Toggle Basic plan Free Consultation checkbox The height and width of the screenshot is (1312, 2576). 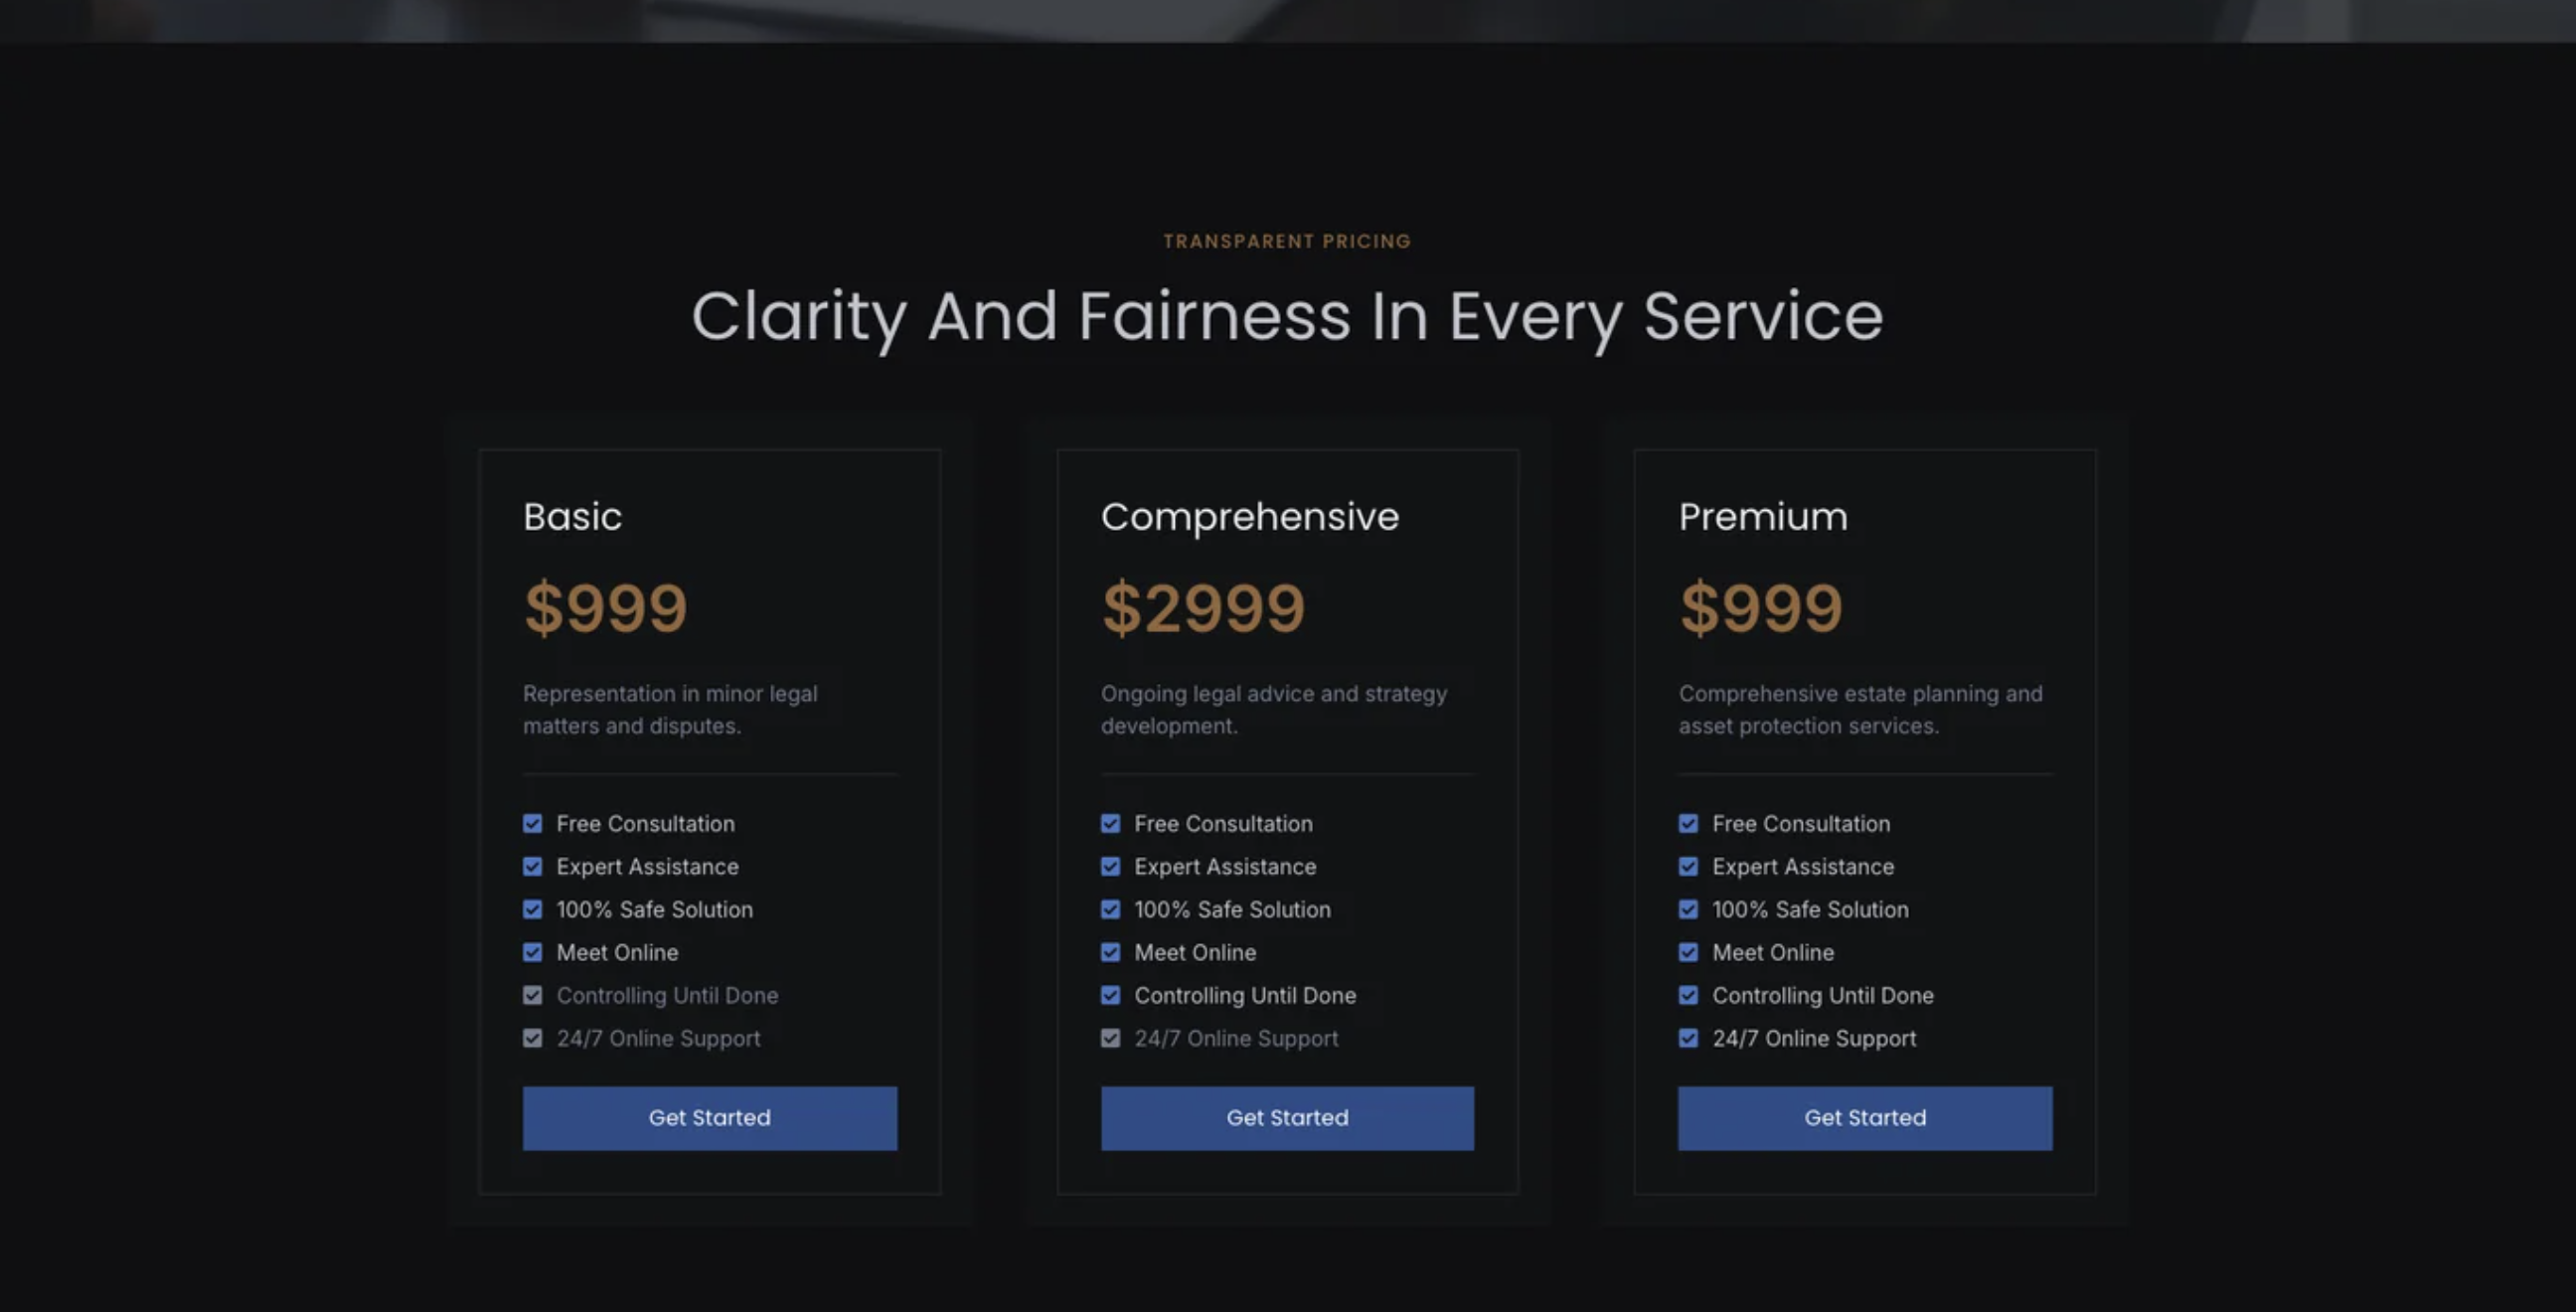tap(532, 823)
